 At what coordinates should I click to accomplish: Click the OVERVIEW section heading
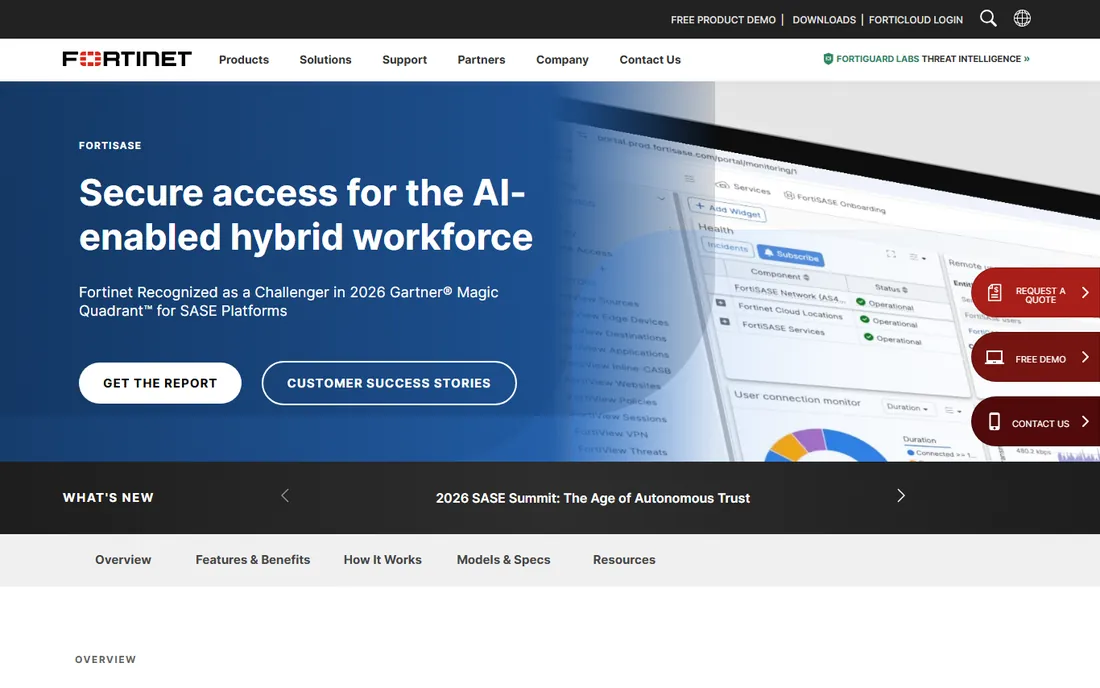click(x=105, y=659)
